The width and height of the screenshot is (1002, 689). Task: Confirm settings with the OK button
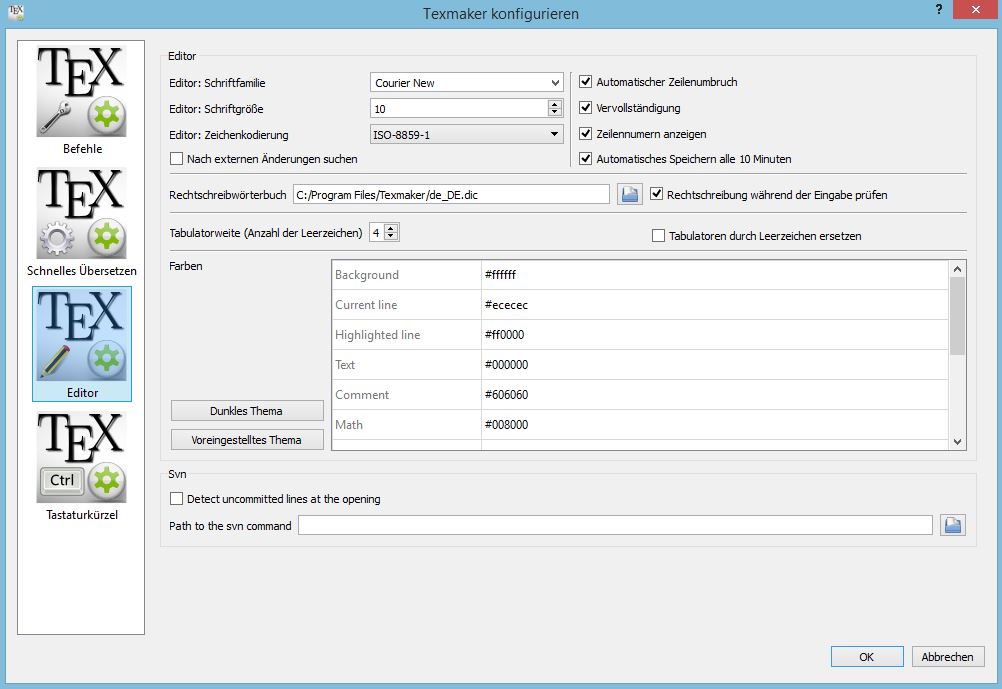click(867, 656)
